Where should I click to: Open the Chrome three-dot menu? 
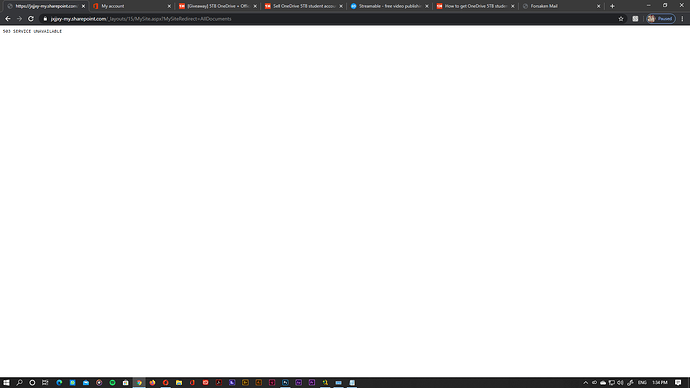682,19
